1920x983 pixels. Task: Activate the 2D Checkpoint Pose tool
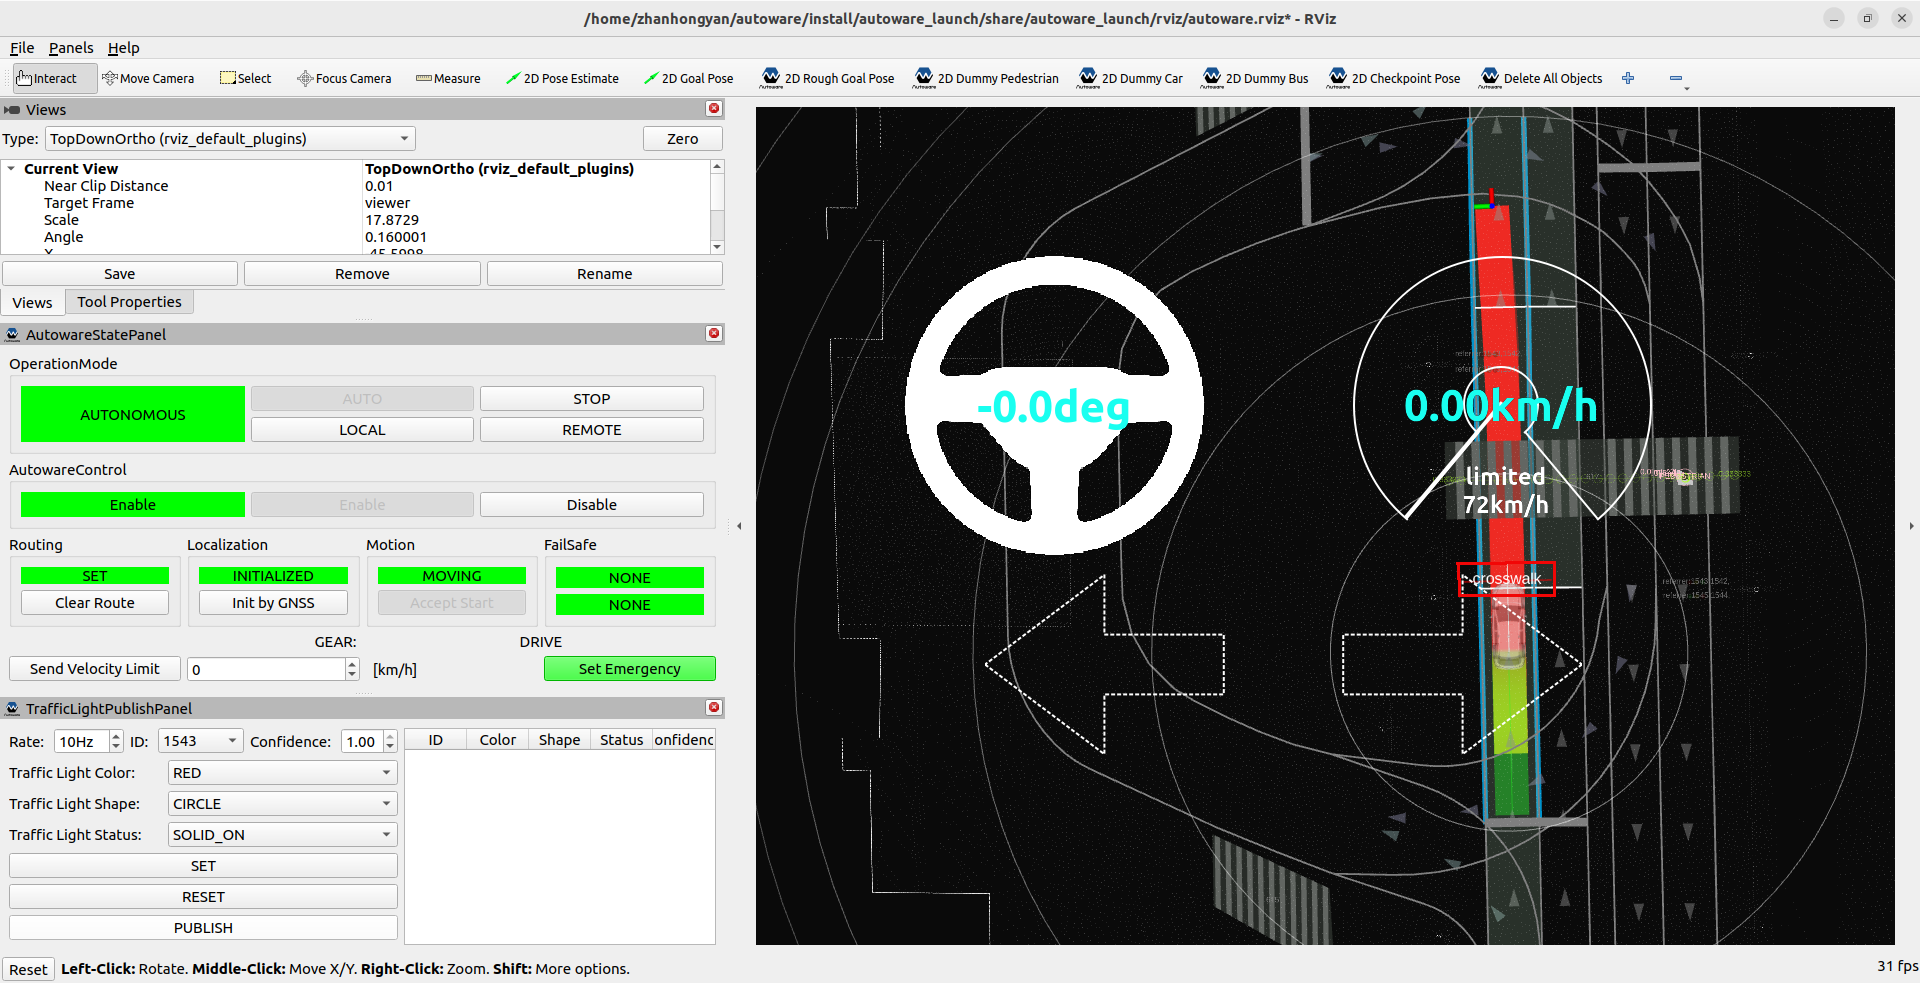coord(1394,78)
